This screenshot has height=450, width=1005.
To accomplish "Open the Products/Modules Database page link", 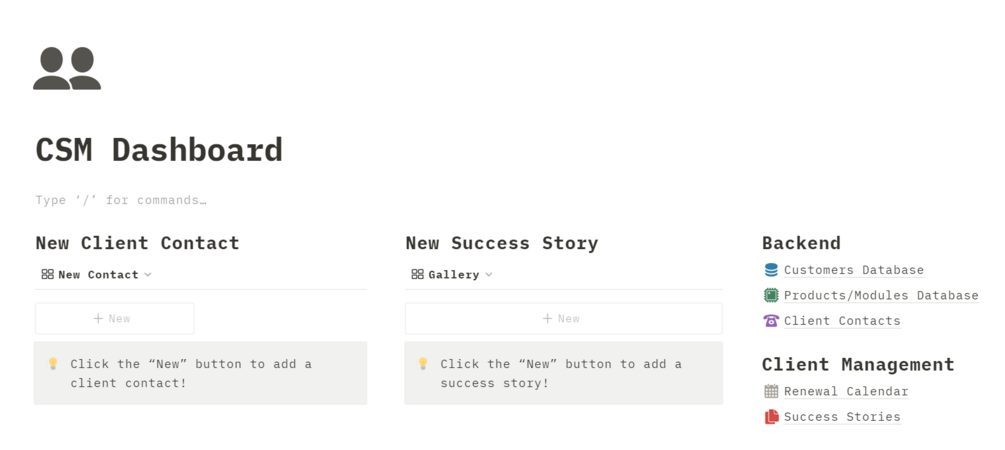I will pyautogui.click(x=880, y=295).
